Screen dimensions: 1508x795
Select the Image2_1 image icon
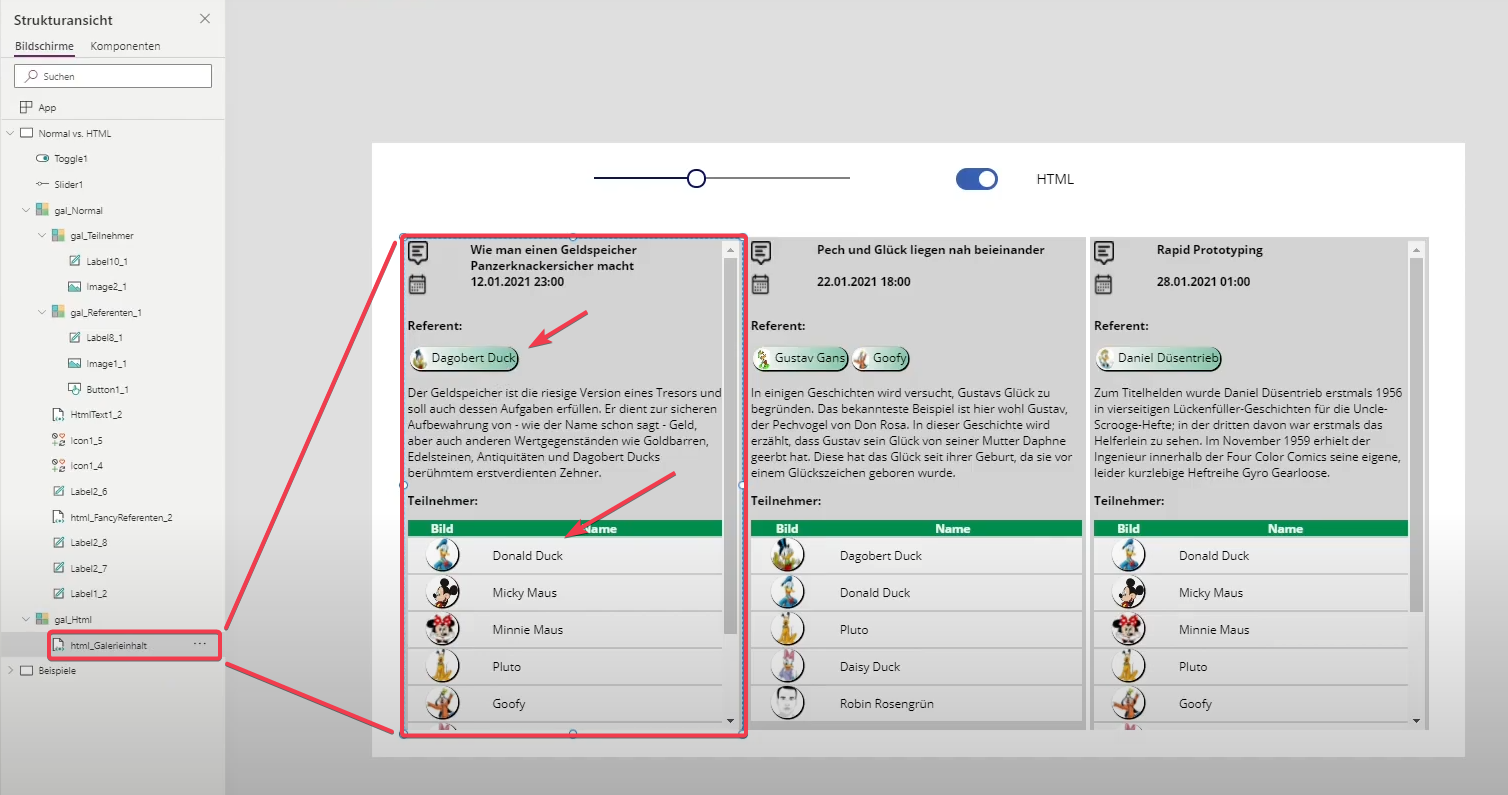pos(74,287)
